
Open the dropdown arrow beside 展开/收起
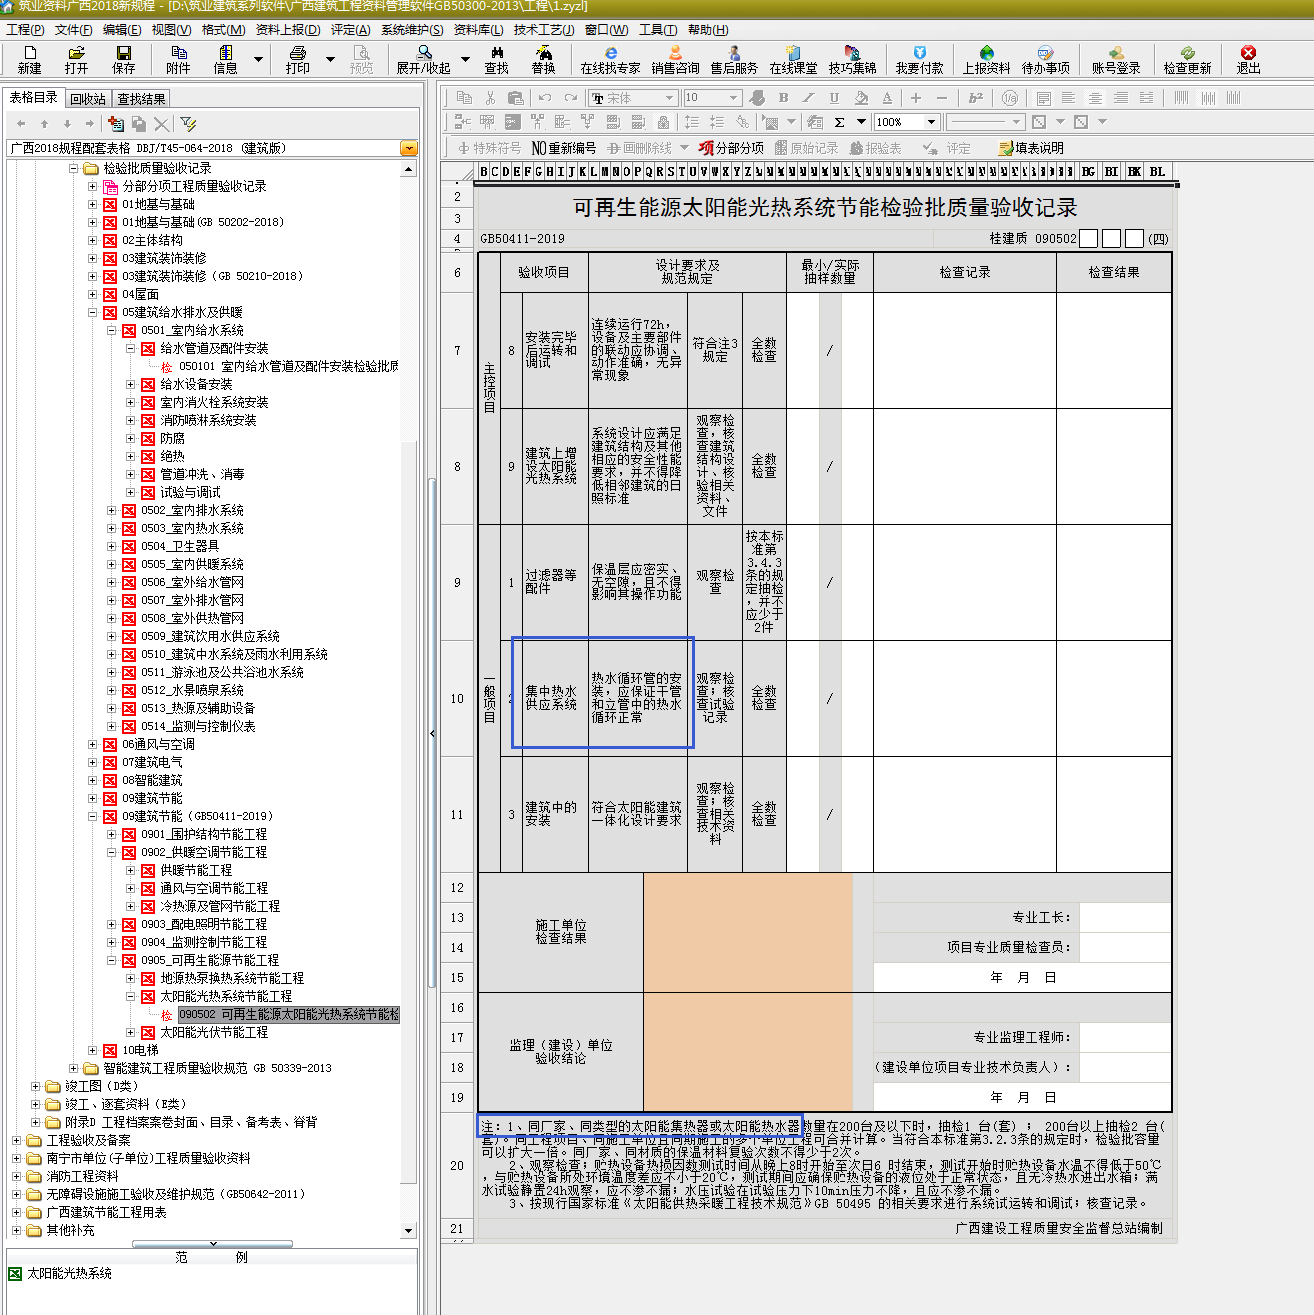tap(467, 60)
